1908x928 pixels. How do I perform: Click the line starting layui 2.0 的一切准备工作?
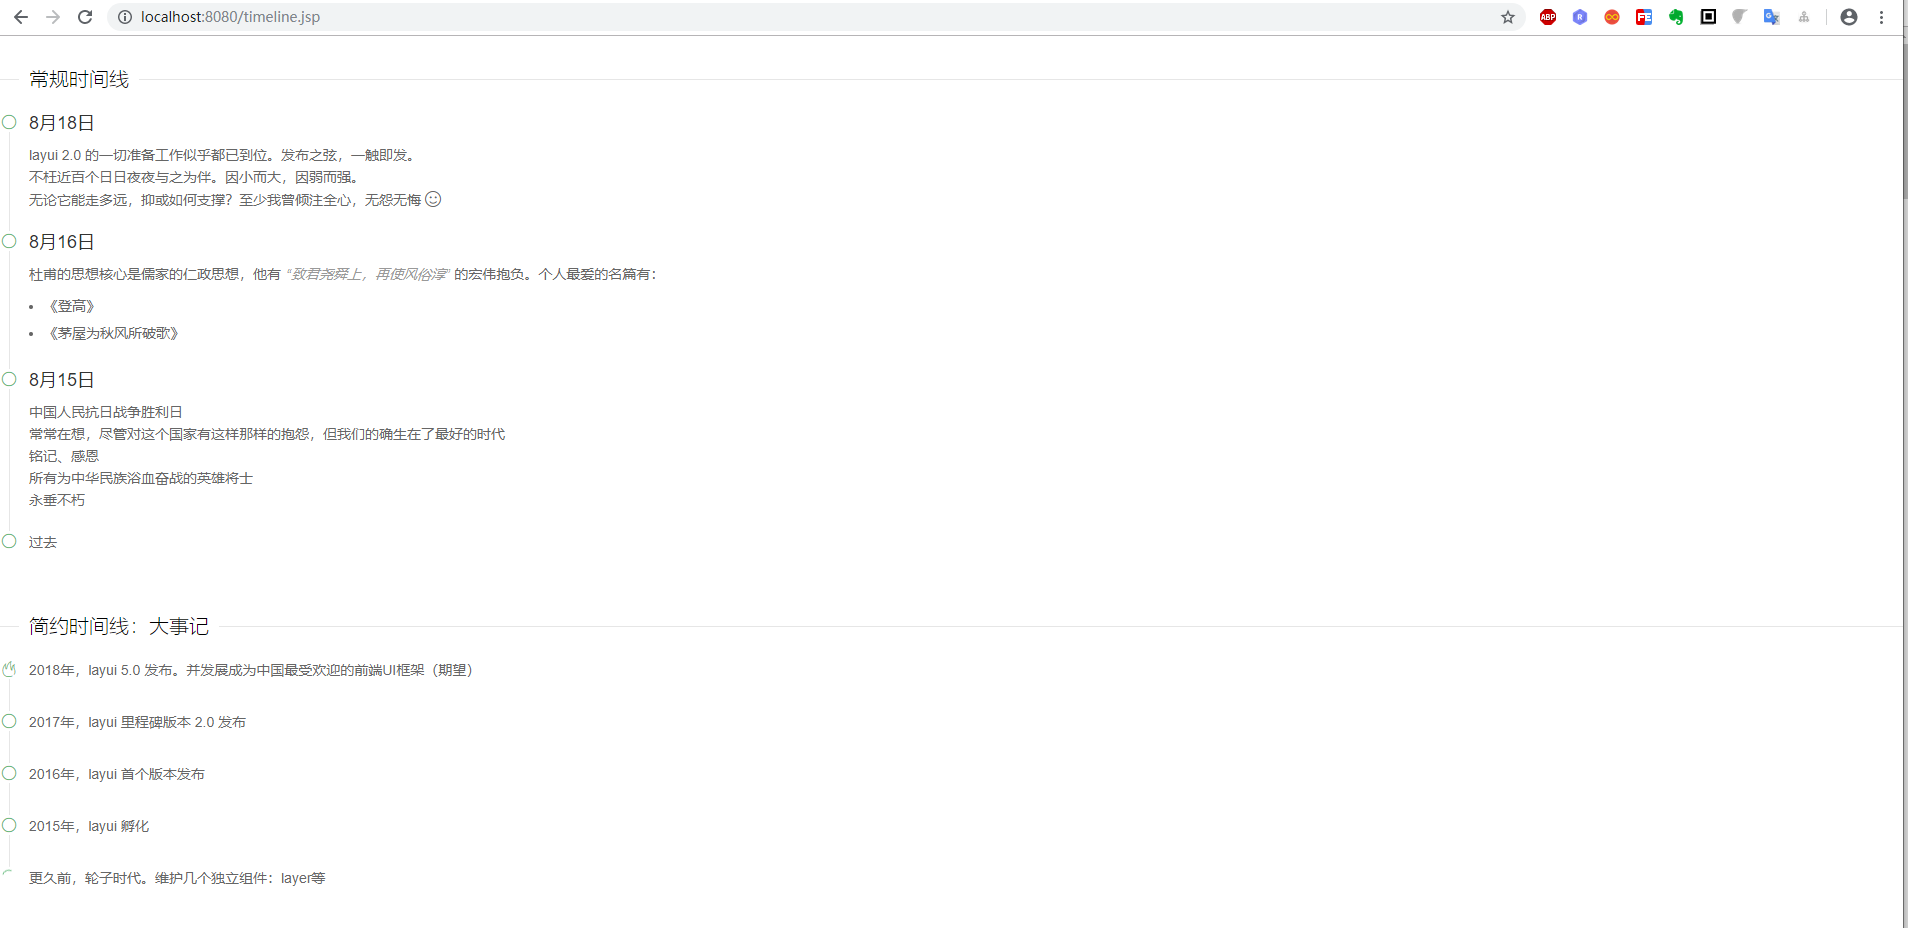(222, 155)
